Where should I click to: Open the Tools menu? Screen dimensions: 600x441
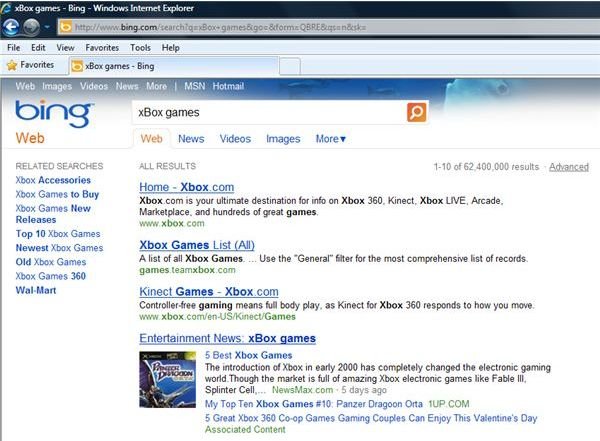[x=140, y=48]
